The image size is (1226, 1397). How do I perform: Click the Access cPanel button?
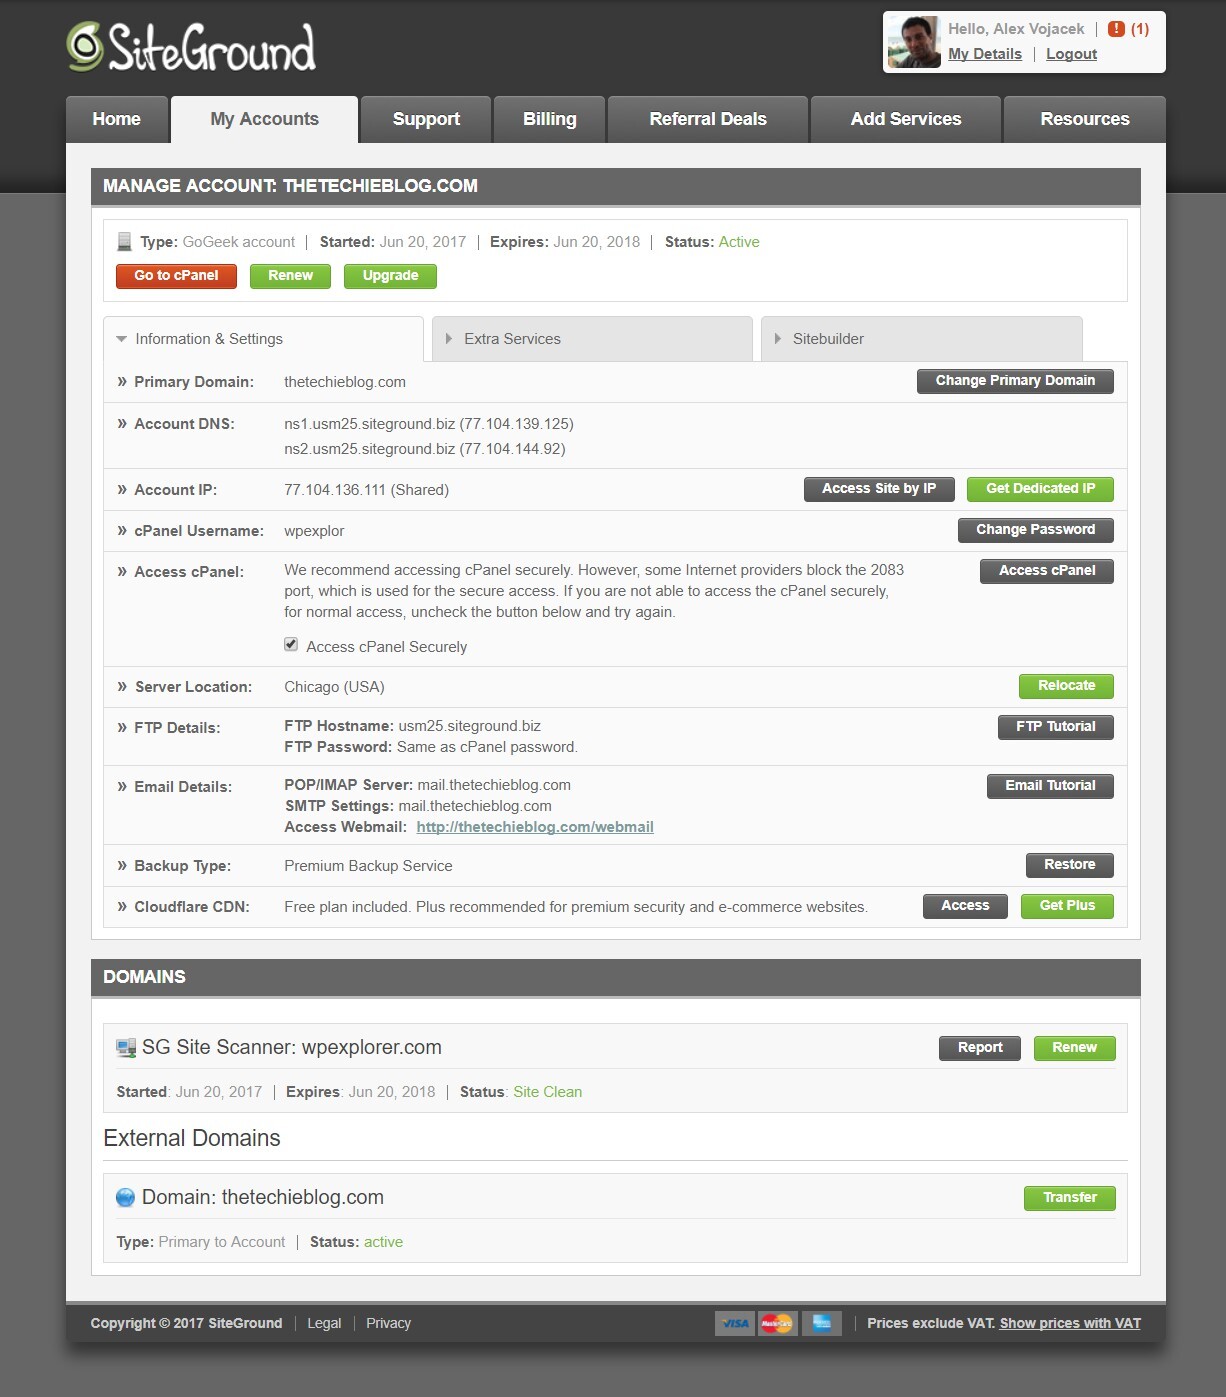click(x=1047, y=571)
